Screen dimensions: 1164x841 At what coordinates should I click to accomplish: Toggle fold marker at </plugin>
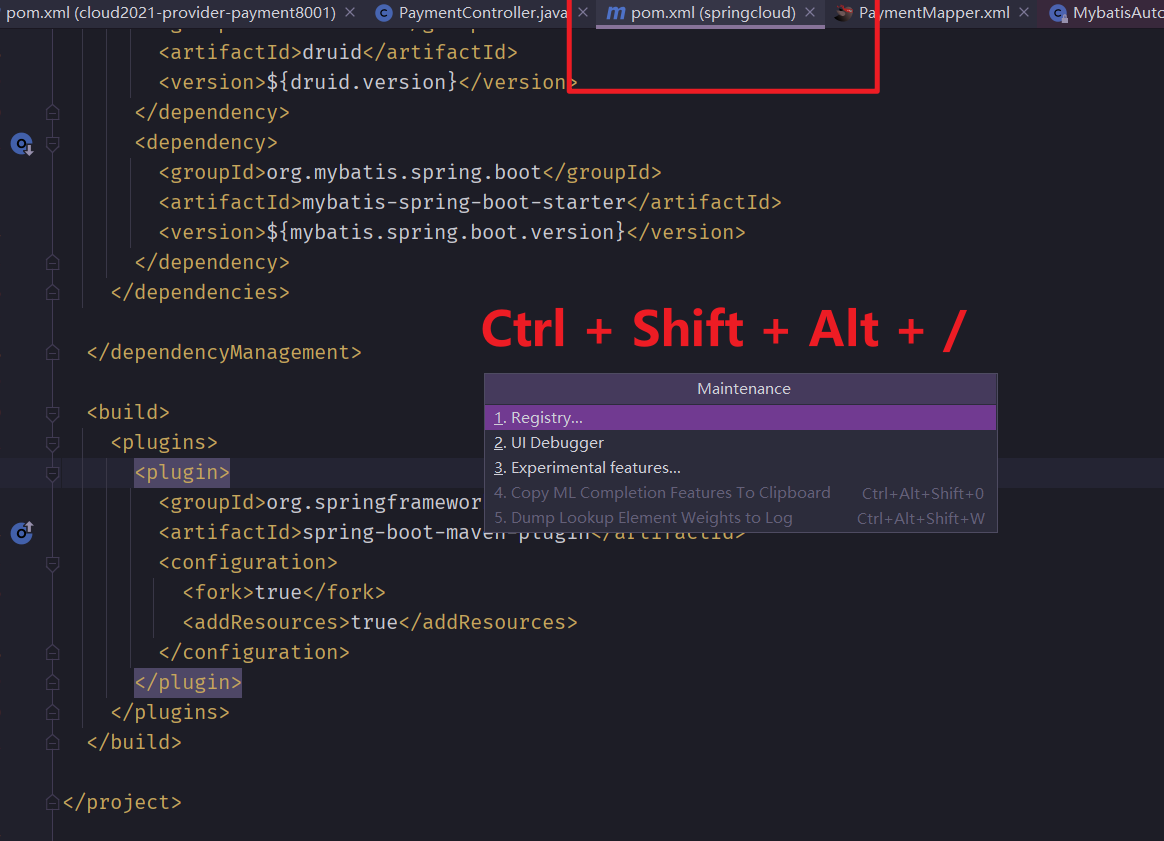click(53, 683)
